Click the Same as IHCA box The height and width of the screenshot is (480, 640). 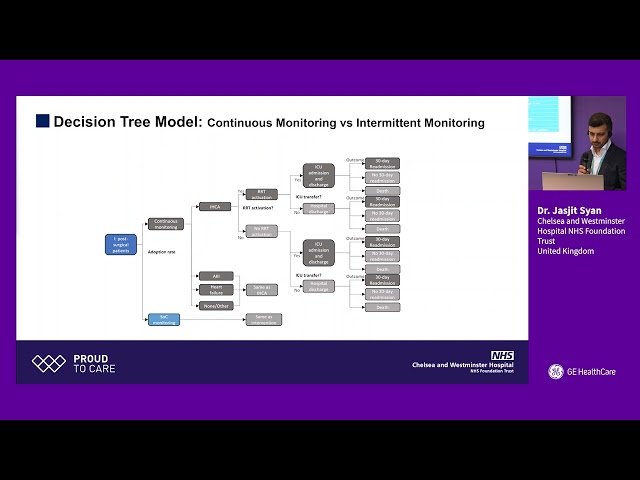click(261, 290)
